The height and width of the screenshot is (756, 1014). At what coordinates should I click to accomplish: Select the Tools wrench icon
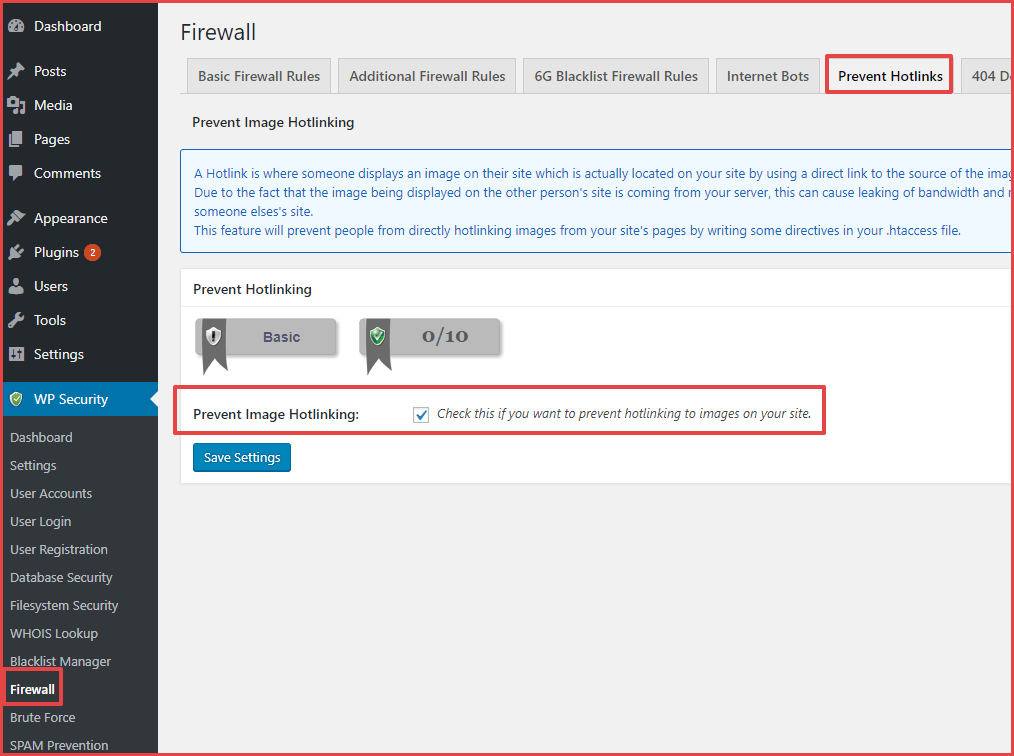pyautogui.click(x=15, y=319)
